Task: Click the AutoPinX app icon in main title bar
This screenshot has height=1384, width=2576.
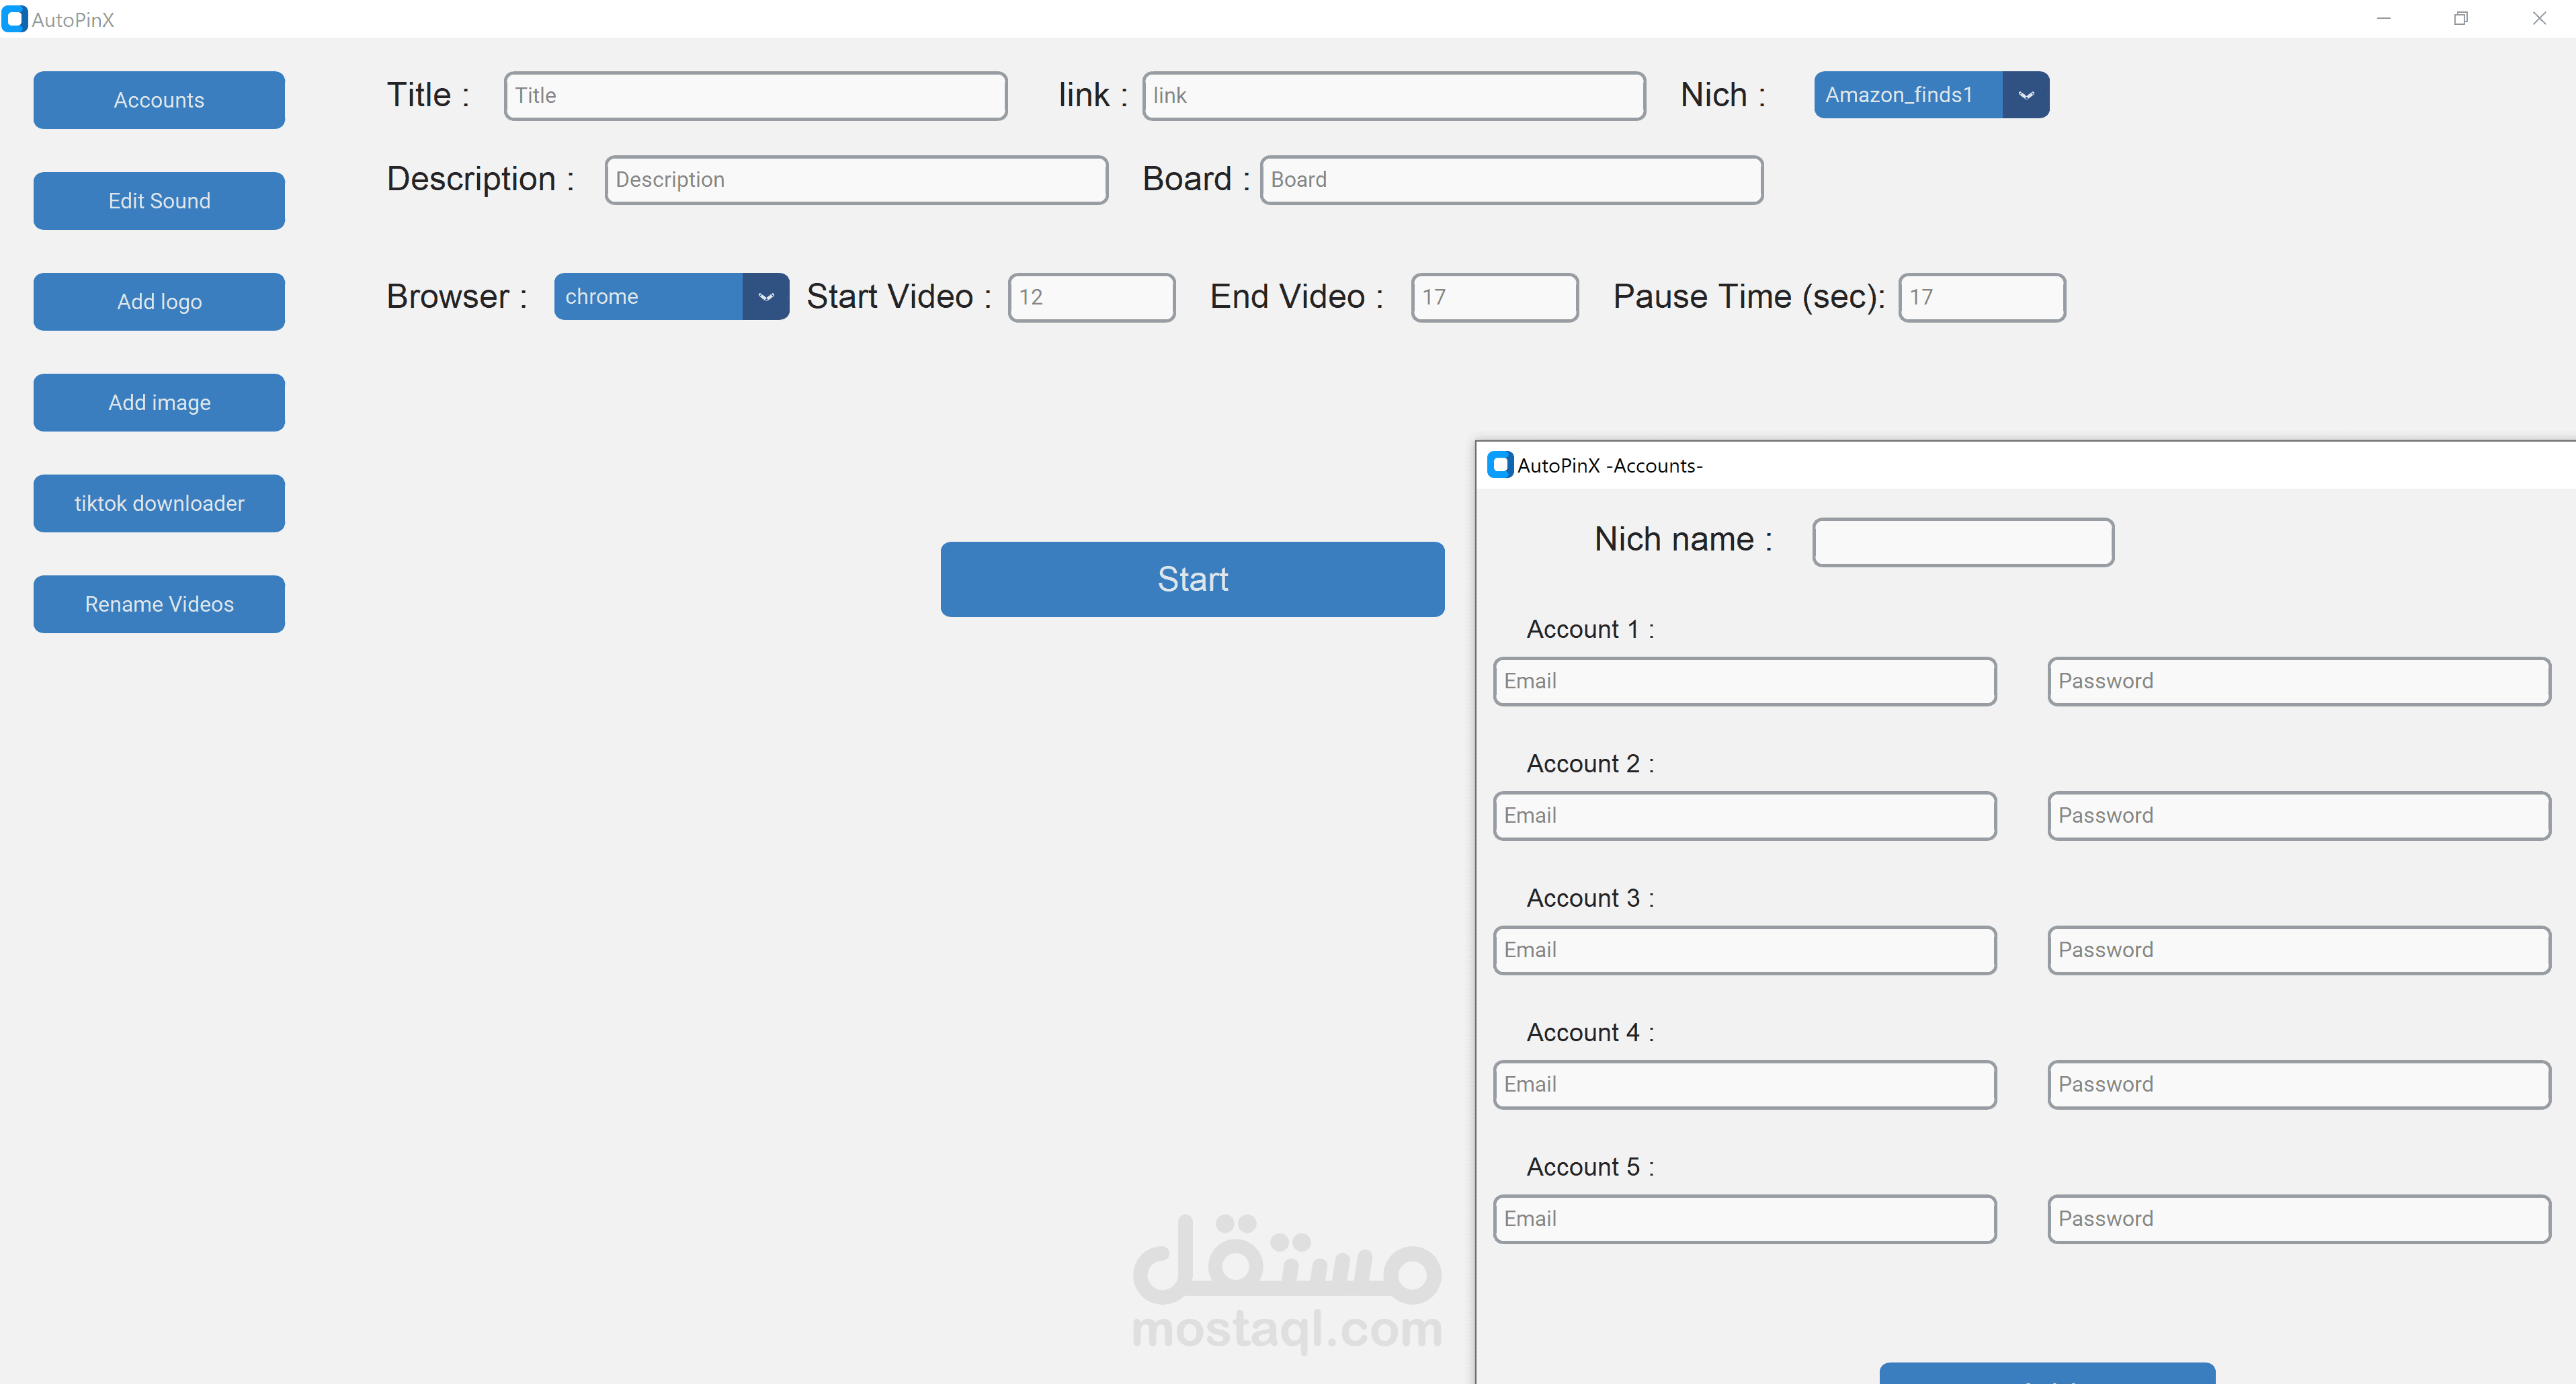Action: tap(15, 19)
